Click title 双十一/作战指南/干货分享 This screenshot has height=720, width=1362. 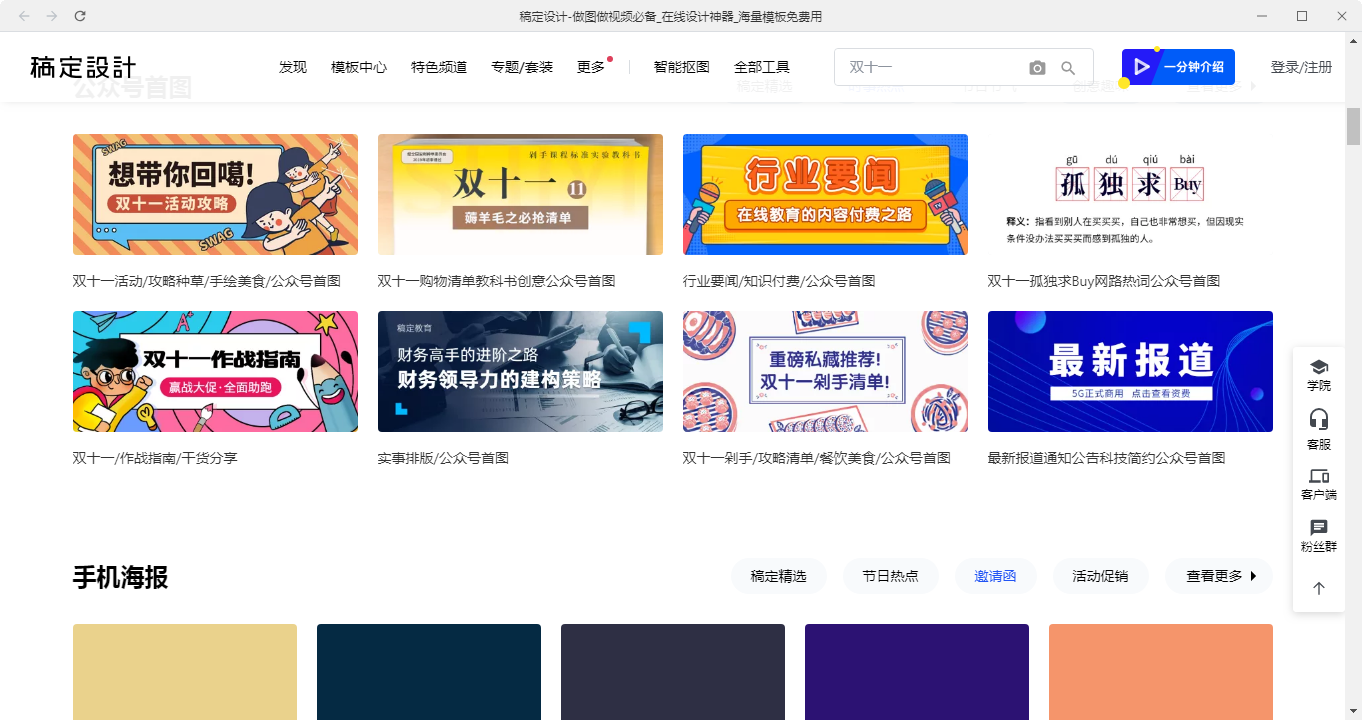[x=155, y=458]
